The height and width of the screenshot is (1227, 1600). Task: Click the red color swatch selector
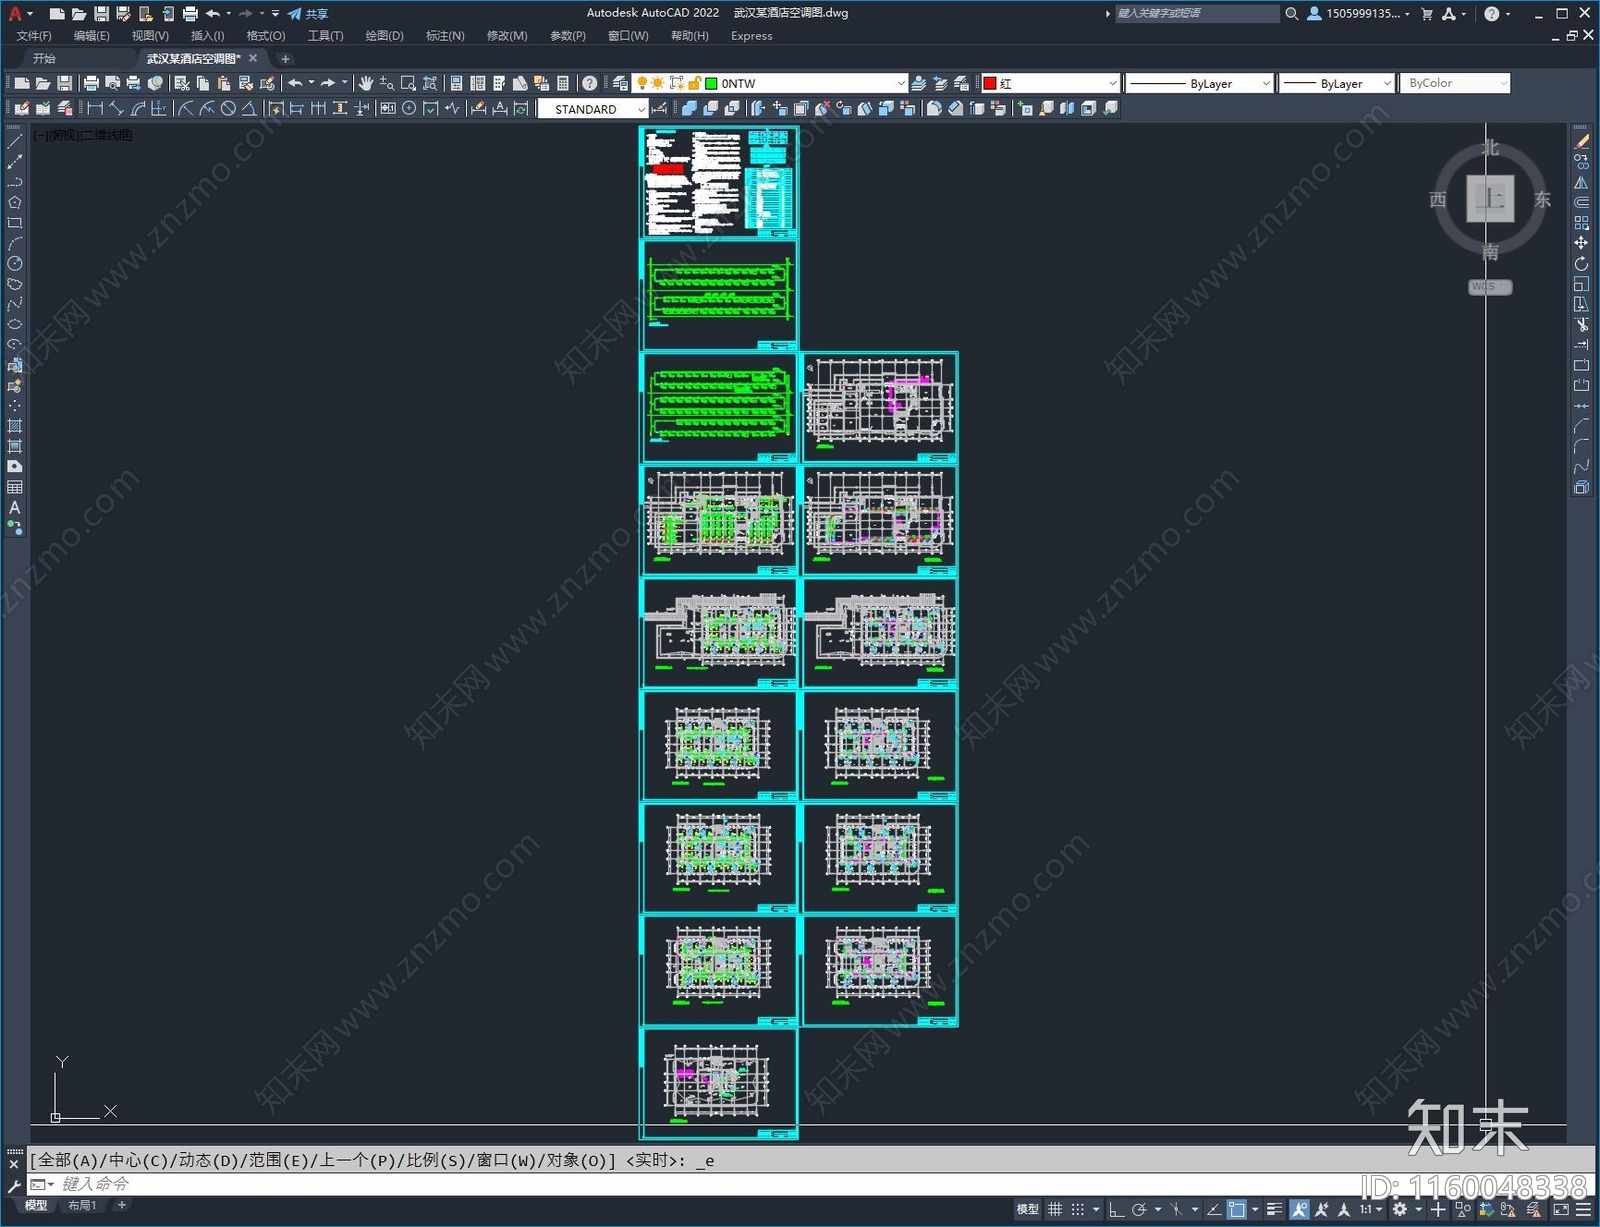coord(1050,84)
